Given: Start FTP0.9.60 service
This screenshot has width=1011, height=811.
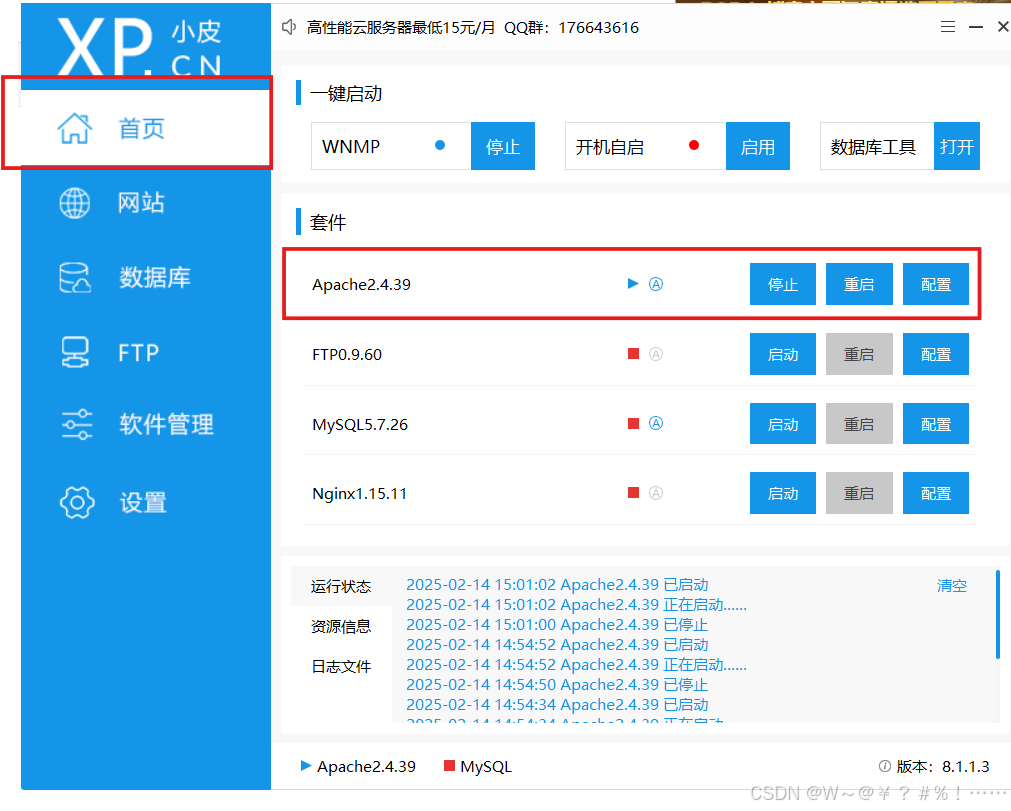Looking at the screenshot, I should [x=783, y=354].
